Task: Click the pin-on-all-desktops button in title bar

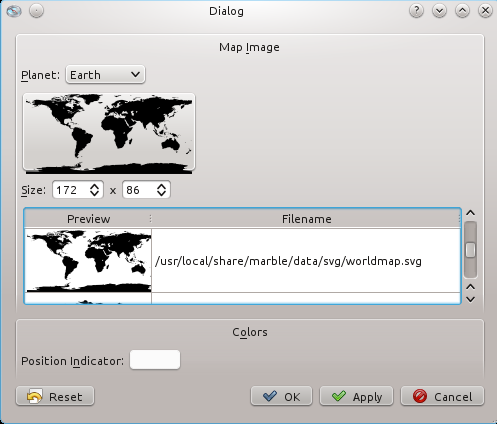Action: (x=36, y=11)
